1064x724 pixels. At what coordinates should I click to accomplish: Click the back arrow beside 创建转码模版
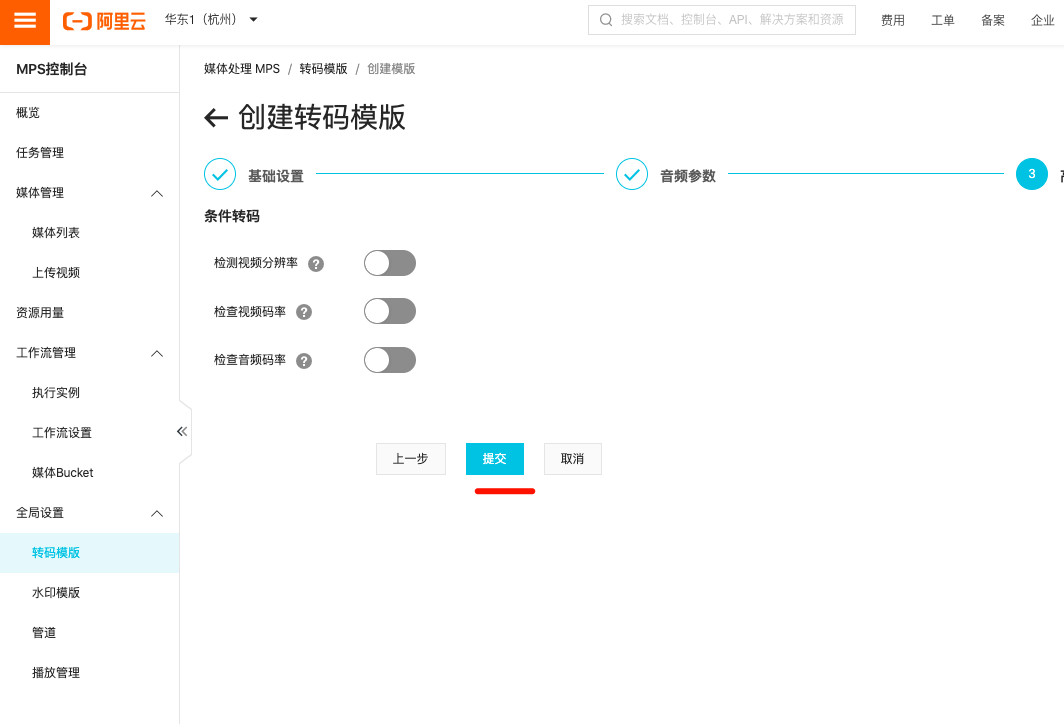pos(216,118)
